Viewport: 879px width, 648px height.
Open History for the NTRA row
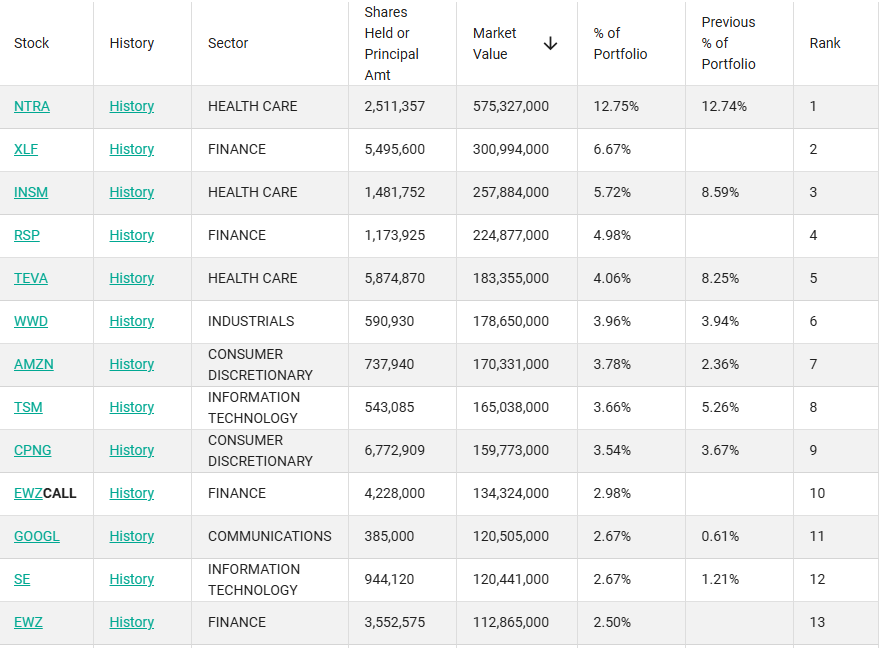click(132, 106)
